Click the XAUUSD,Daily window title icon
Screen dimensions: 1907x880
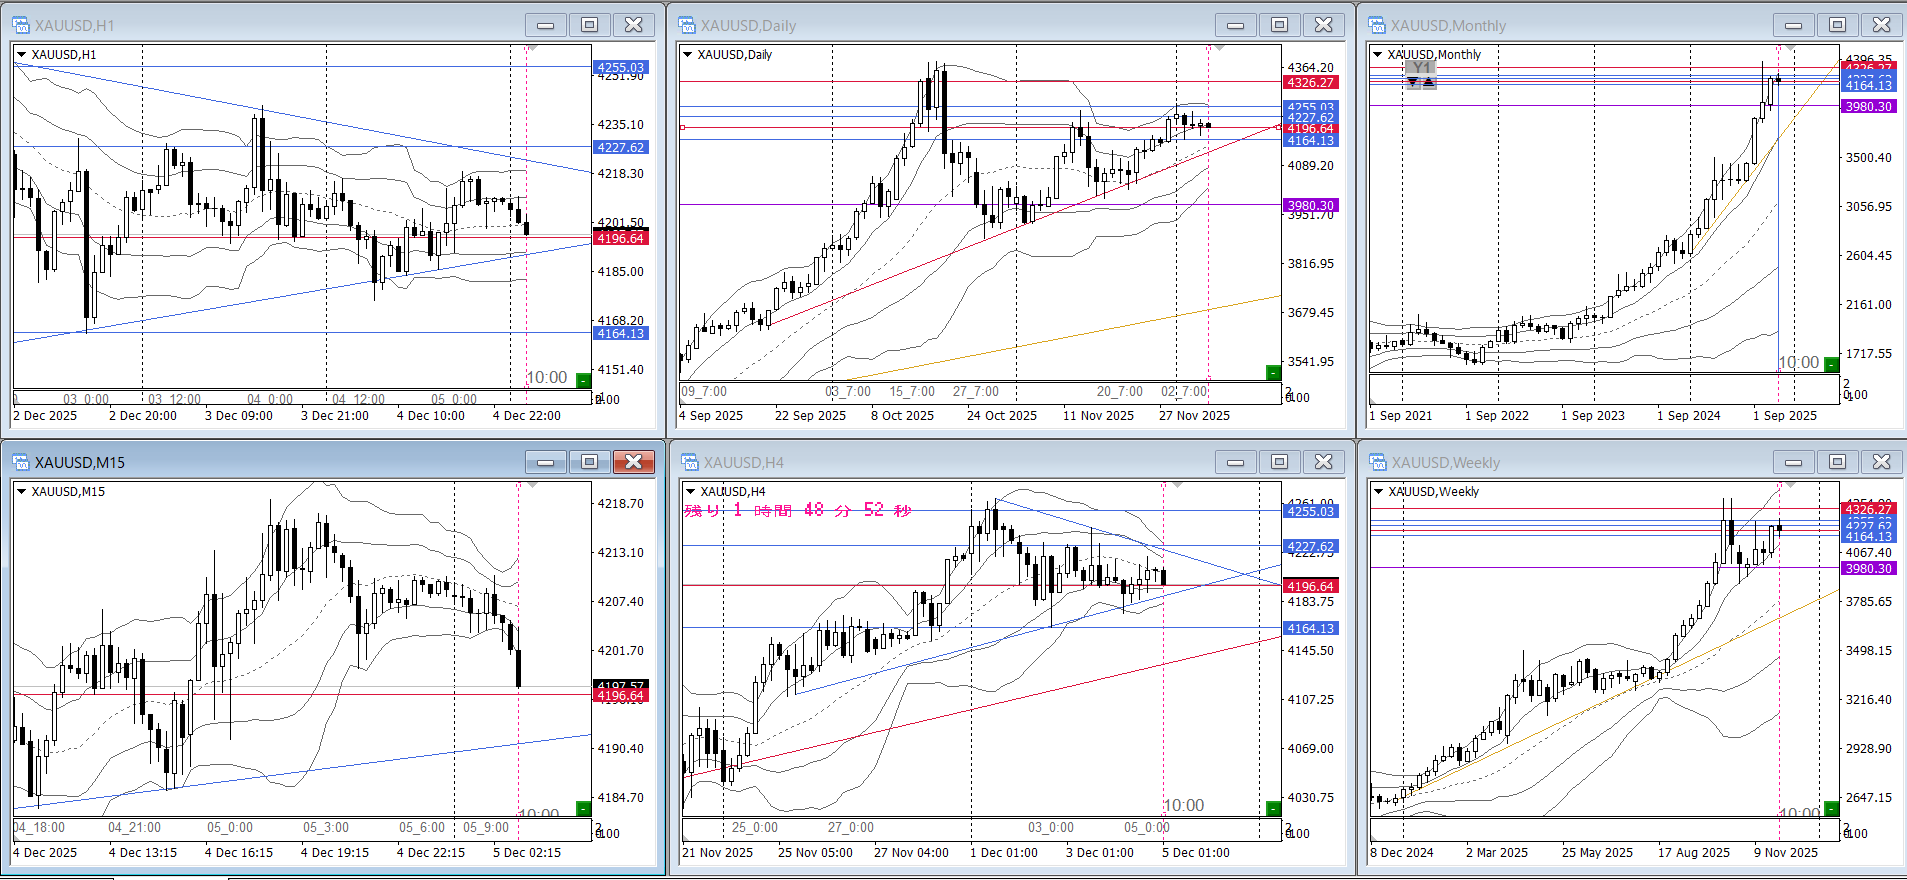point(687,25)
